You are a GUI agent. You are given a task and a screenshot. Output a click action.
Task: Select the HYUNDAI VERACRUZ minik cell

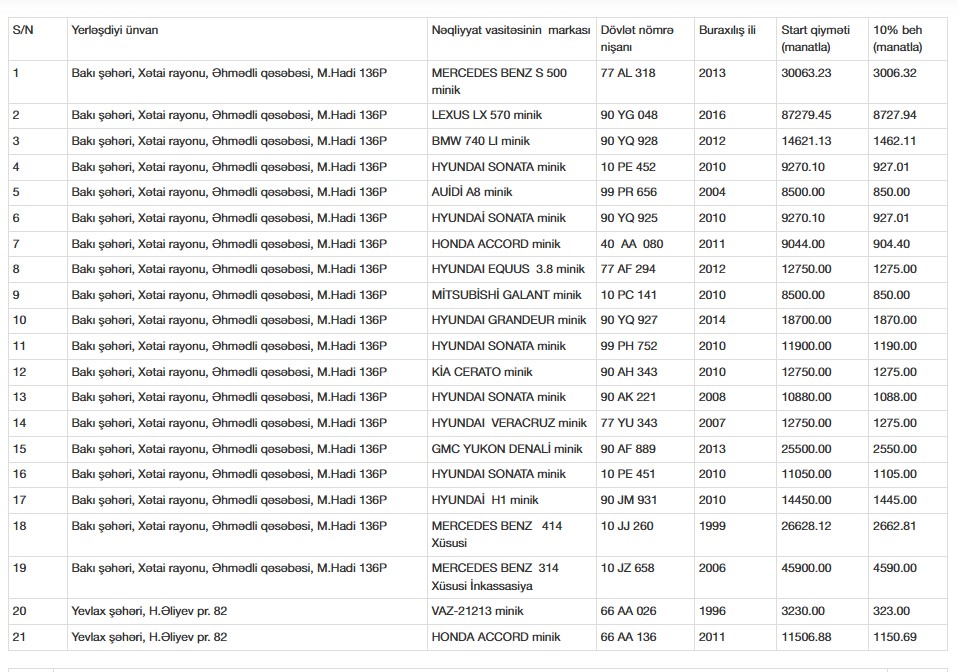(x=509, y=423)
